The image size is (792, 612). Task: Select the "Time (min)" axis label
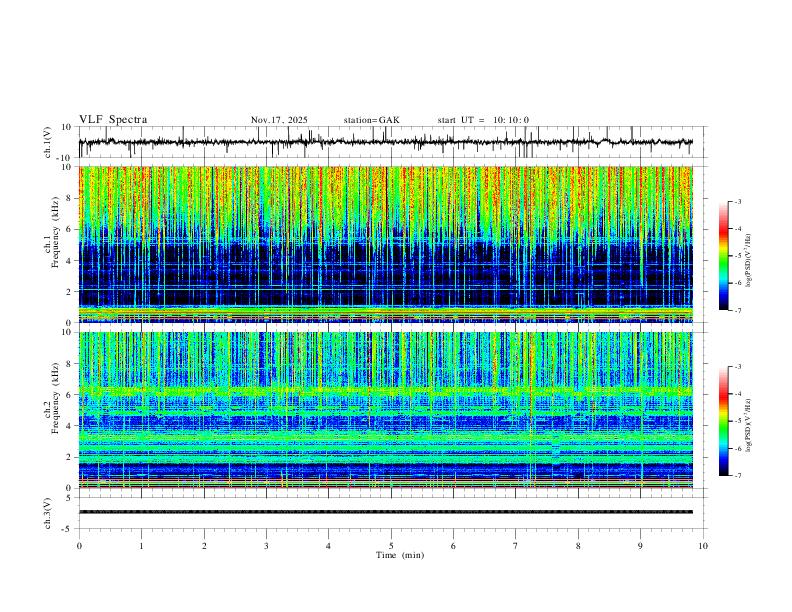tap(400, 555)
